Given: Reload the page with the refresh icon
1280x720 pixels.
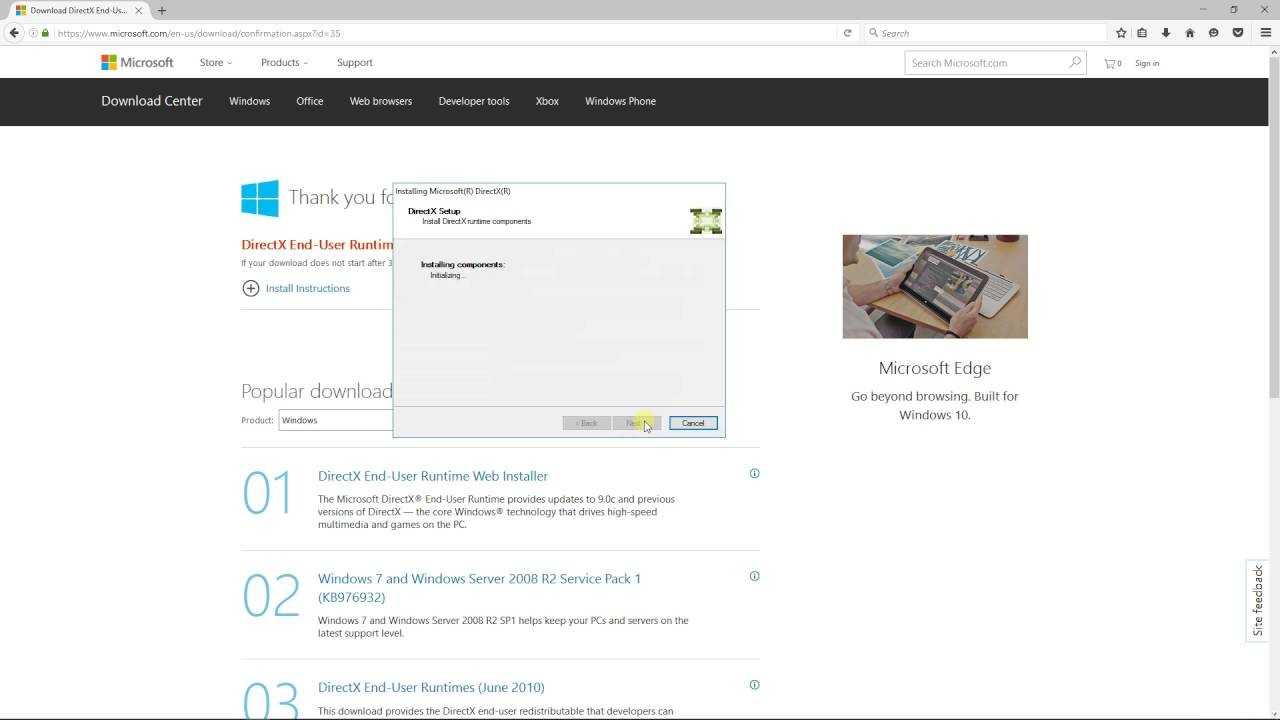Looking at the screenshot, I should pos(847,33).
